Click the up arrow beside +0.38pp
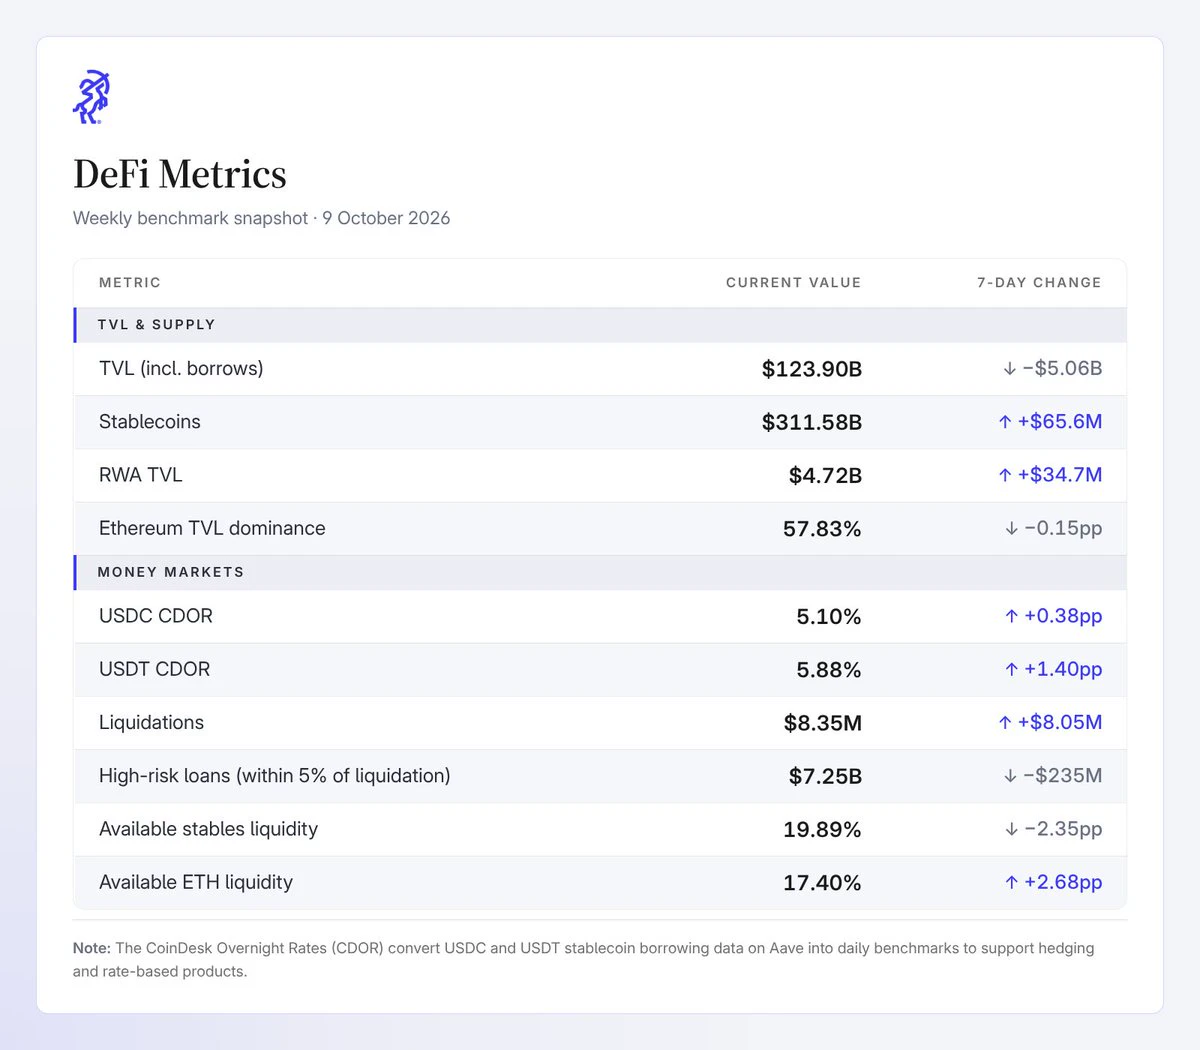Image resolution: width=1200 pixels, height=1050 pixels. click(1011, 616)
